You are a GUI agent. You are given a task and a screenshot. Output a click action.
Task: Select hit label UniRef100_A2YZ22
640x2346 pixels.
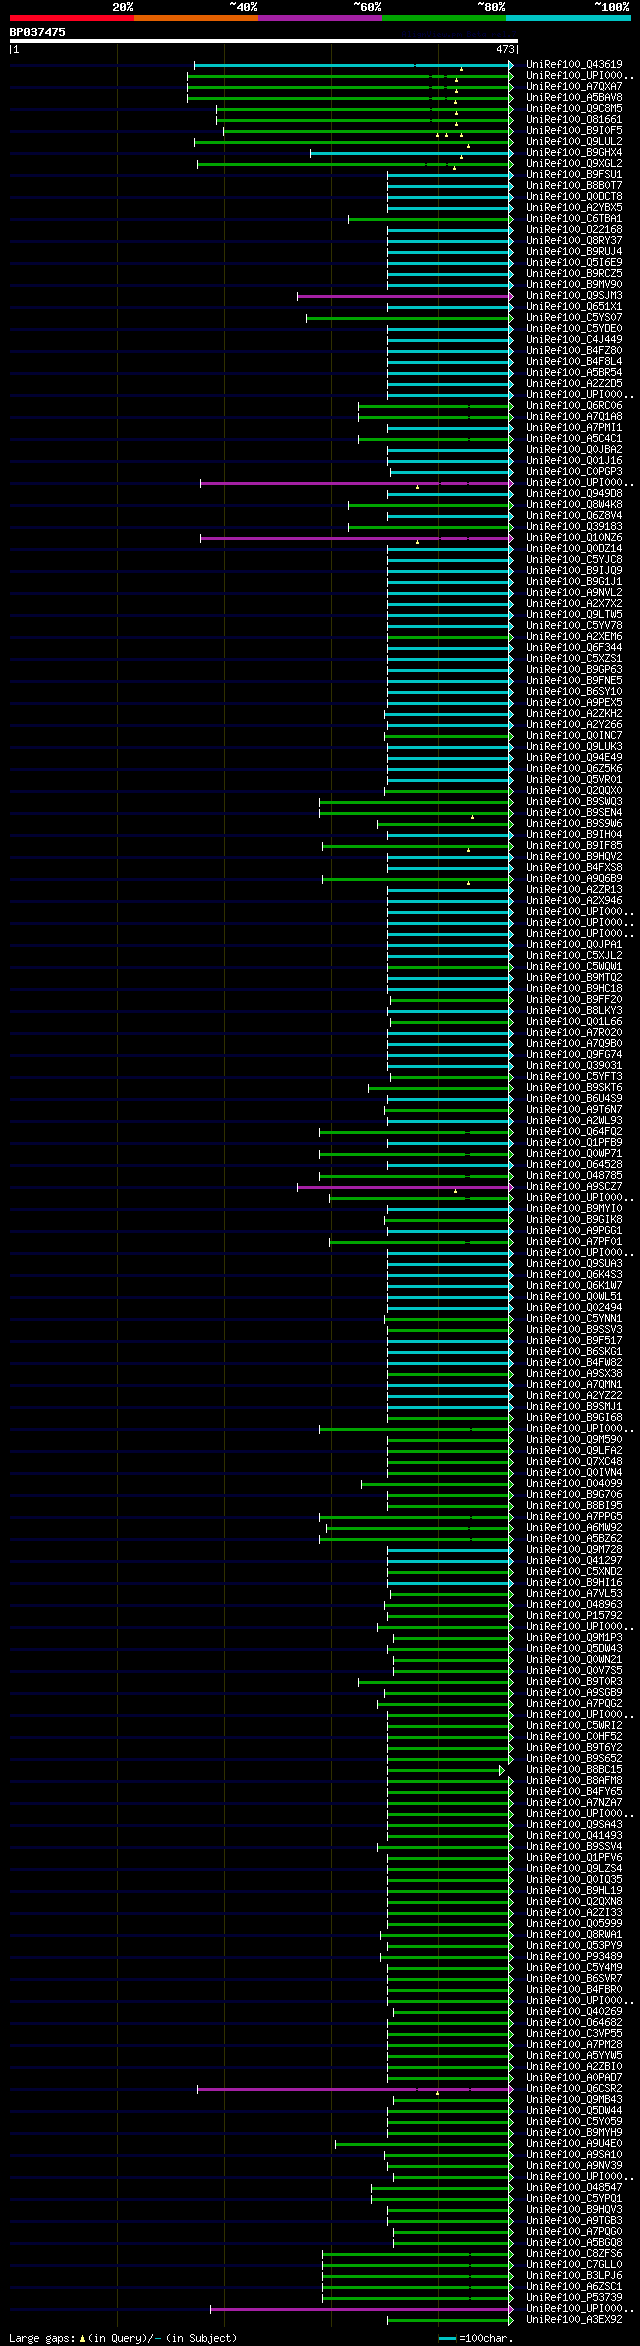(574, 1395)
